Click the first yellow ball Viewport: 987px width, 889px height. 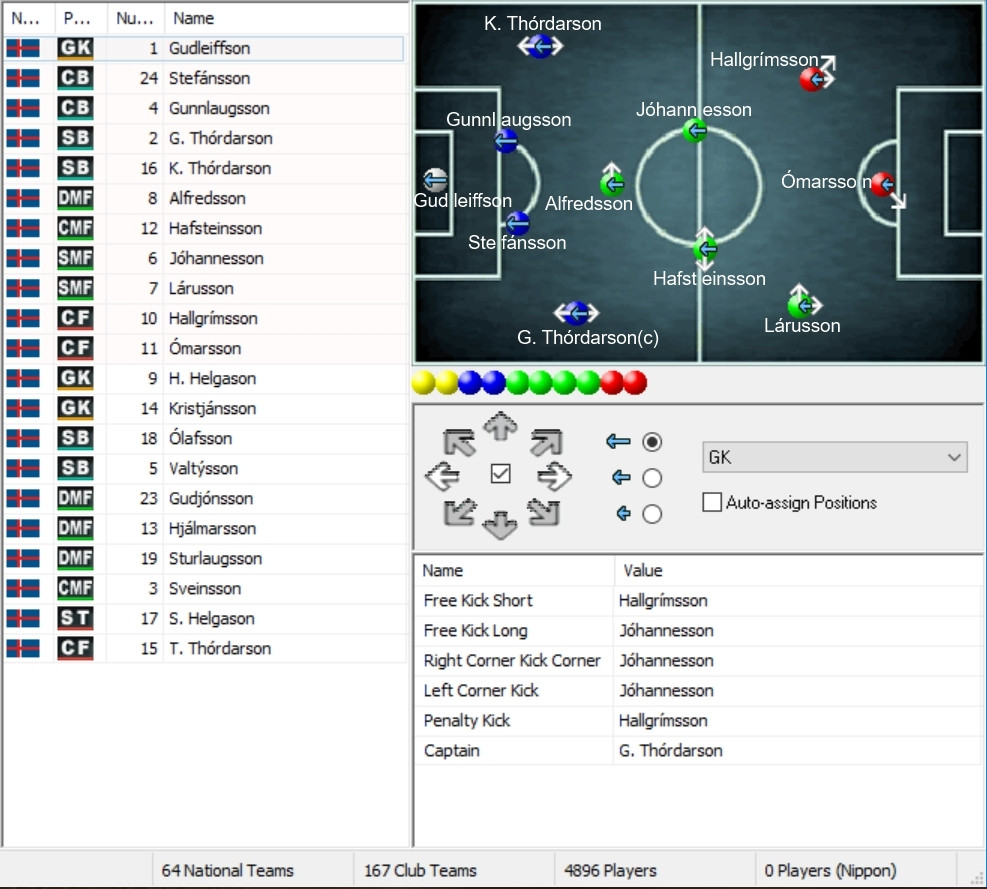[x=424, y=382]
